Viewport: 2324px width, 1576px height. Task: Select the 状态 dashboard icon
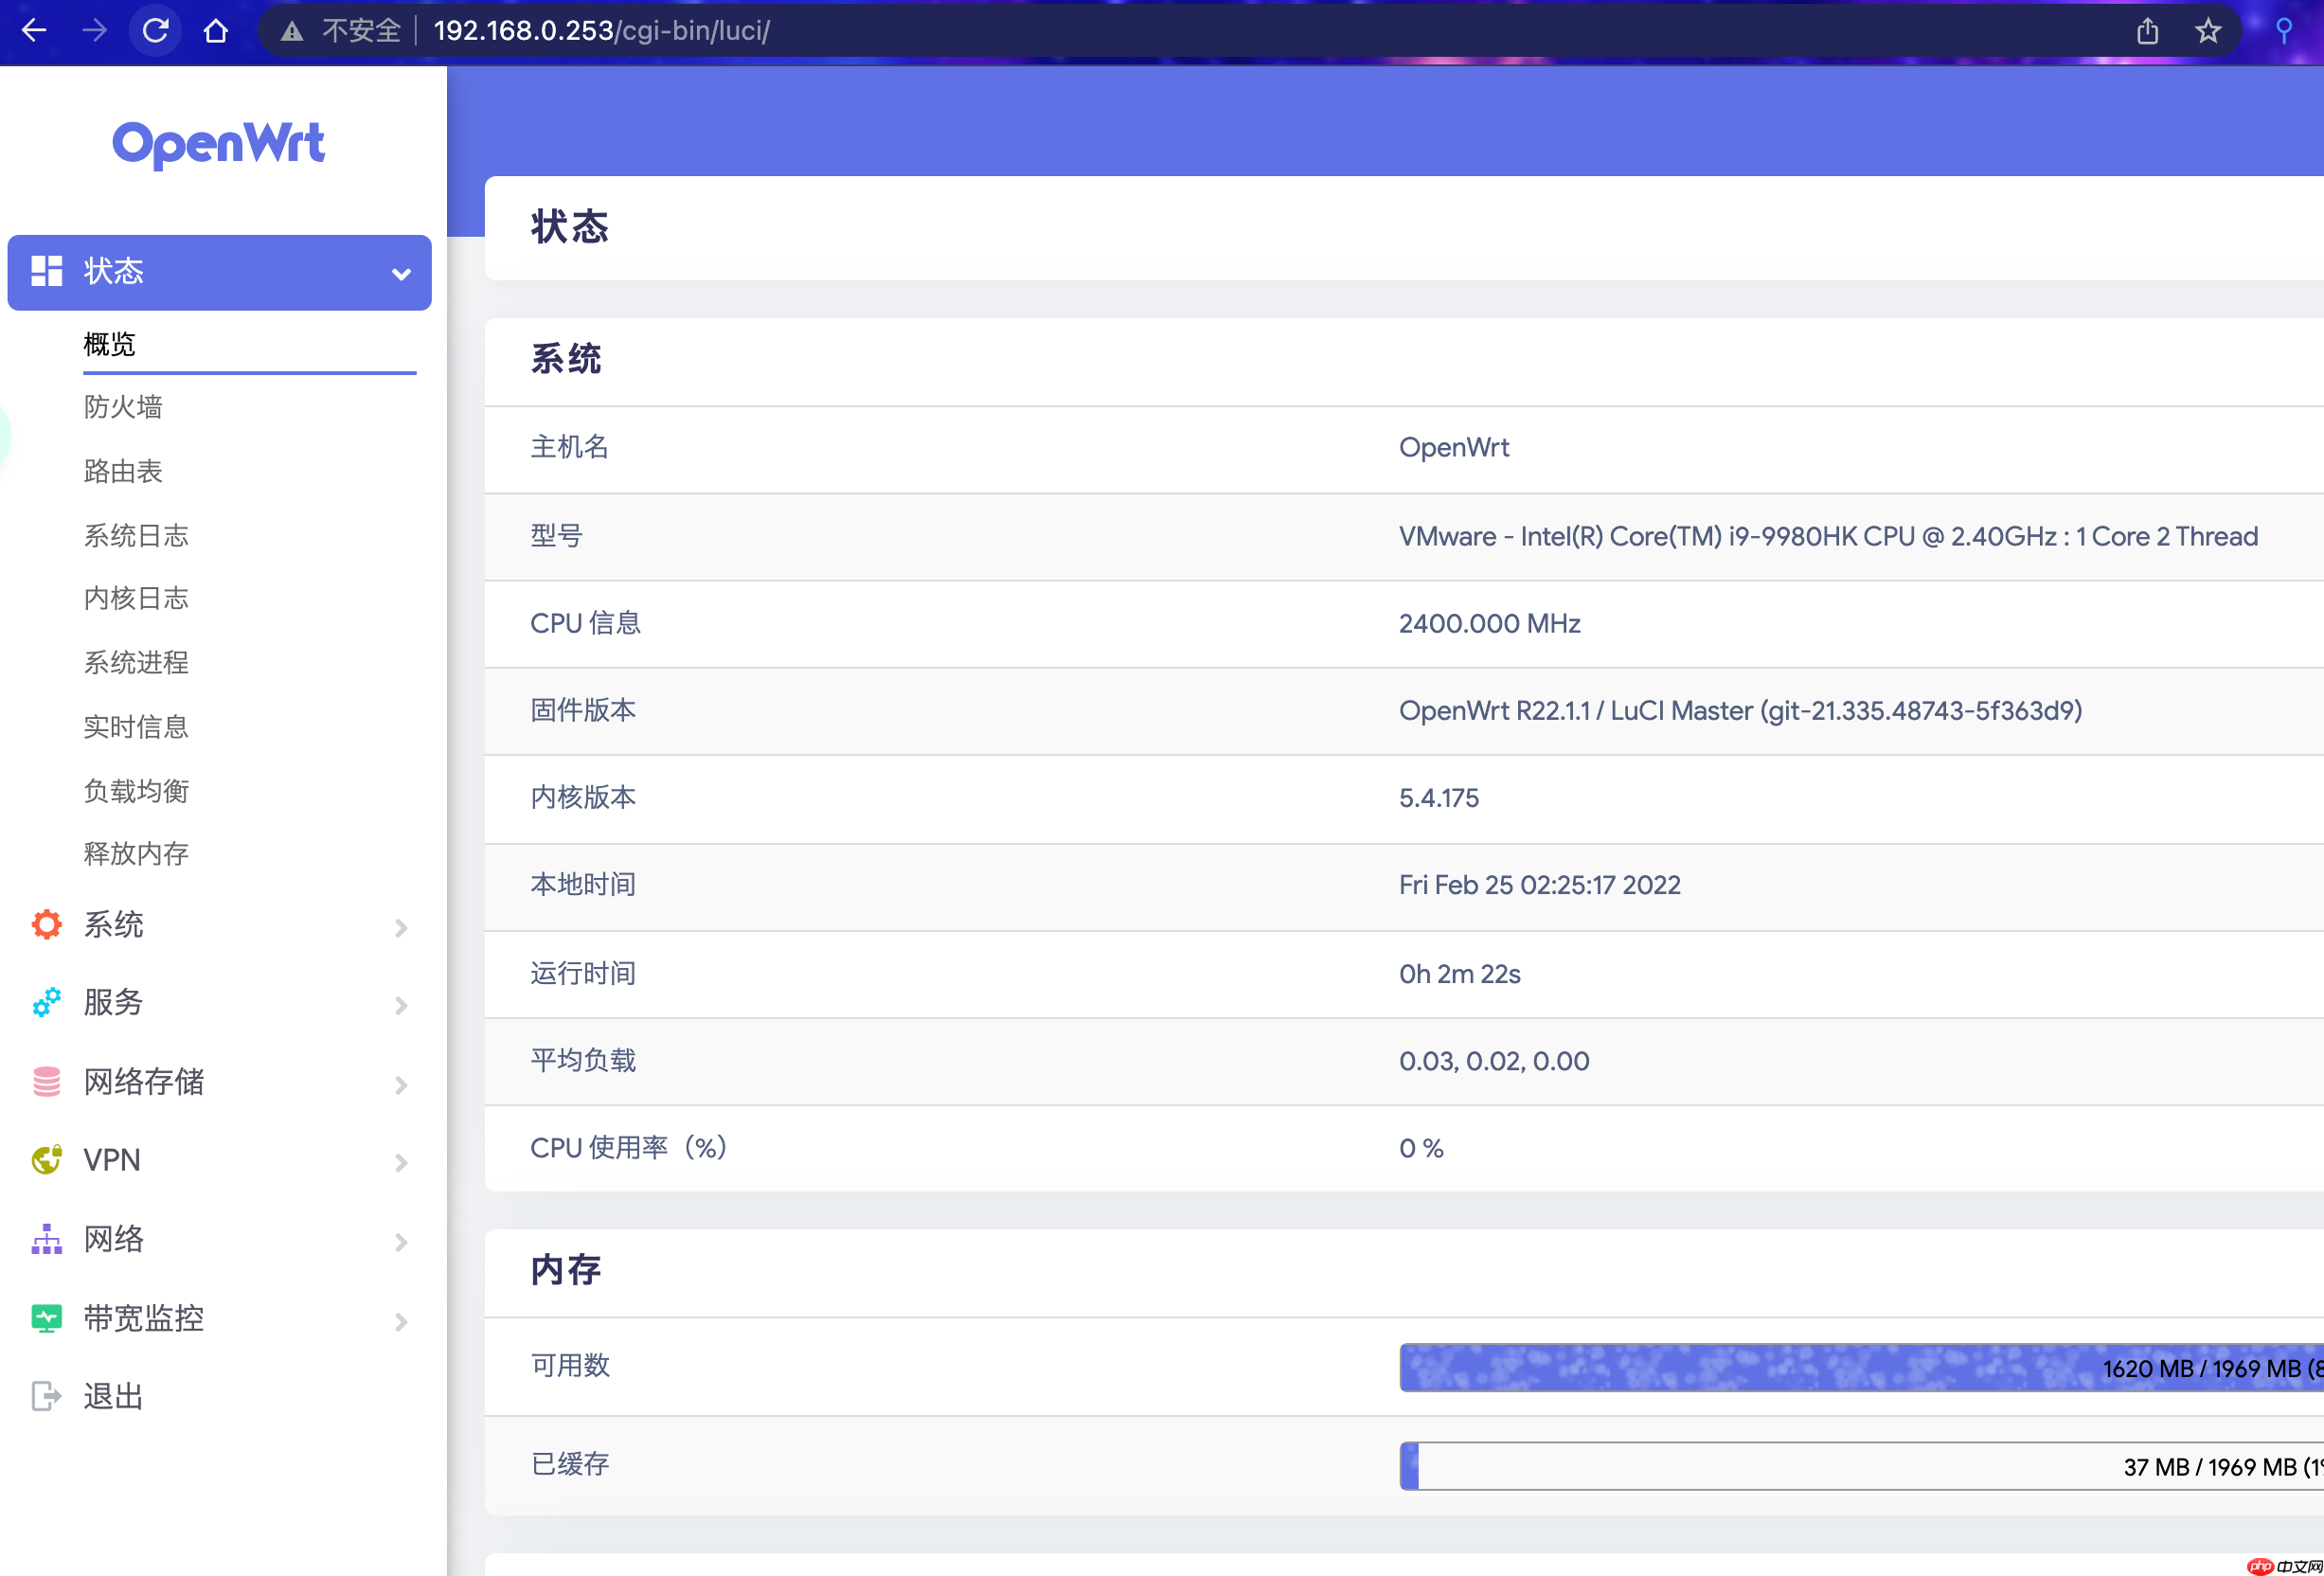point(46,272)
